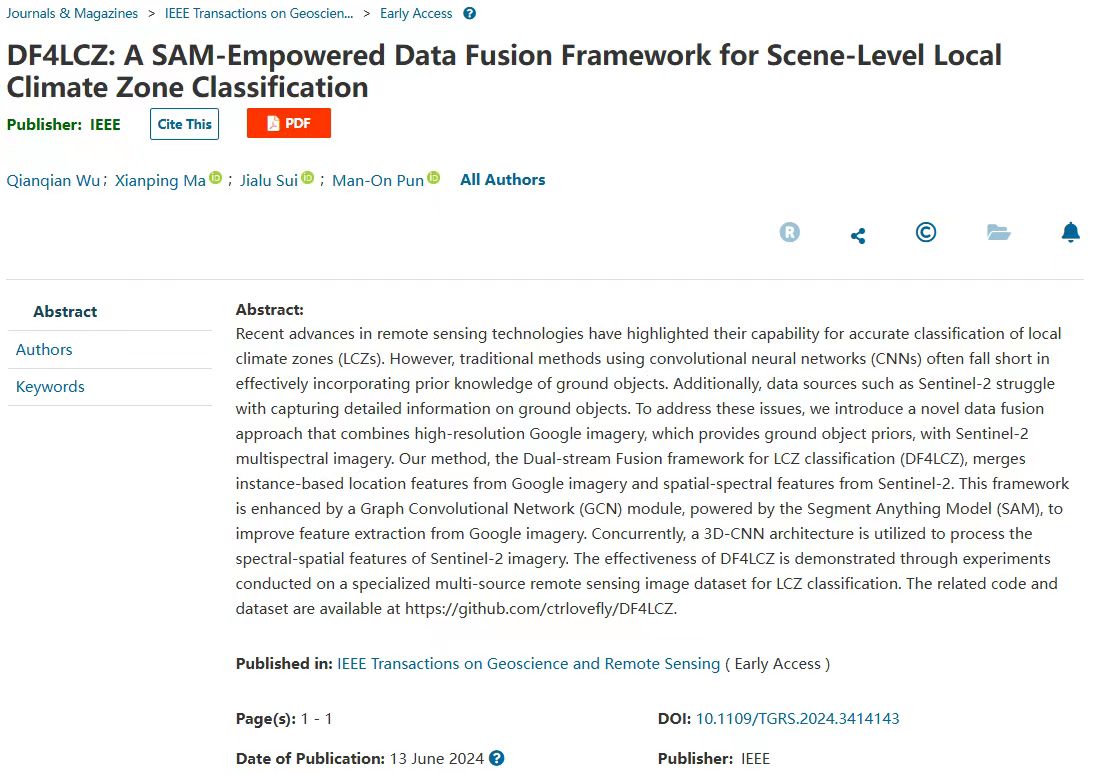Click the Cite This button
The image size is (1094, 774).
pyautogui.click(x=185, y=124)
